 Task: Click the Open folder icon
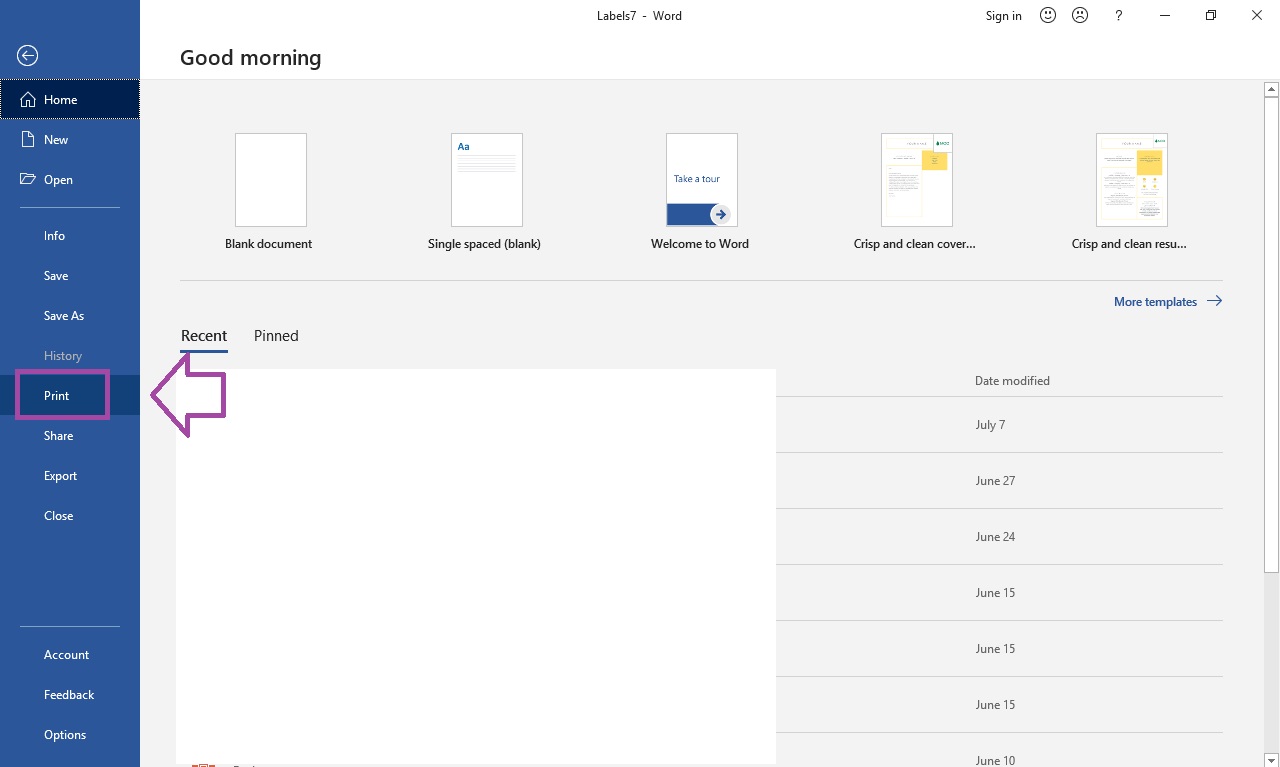(28, 180)
